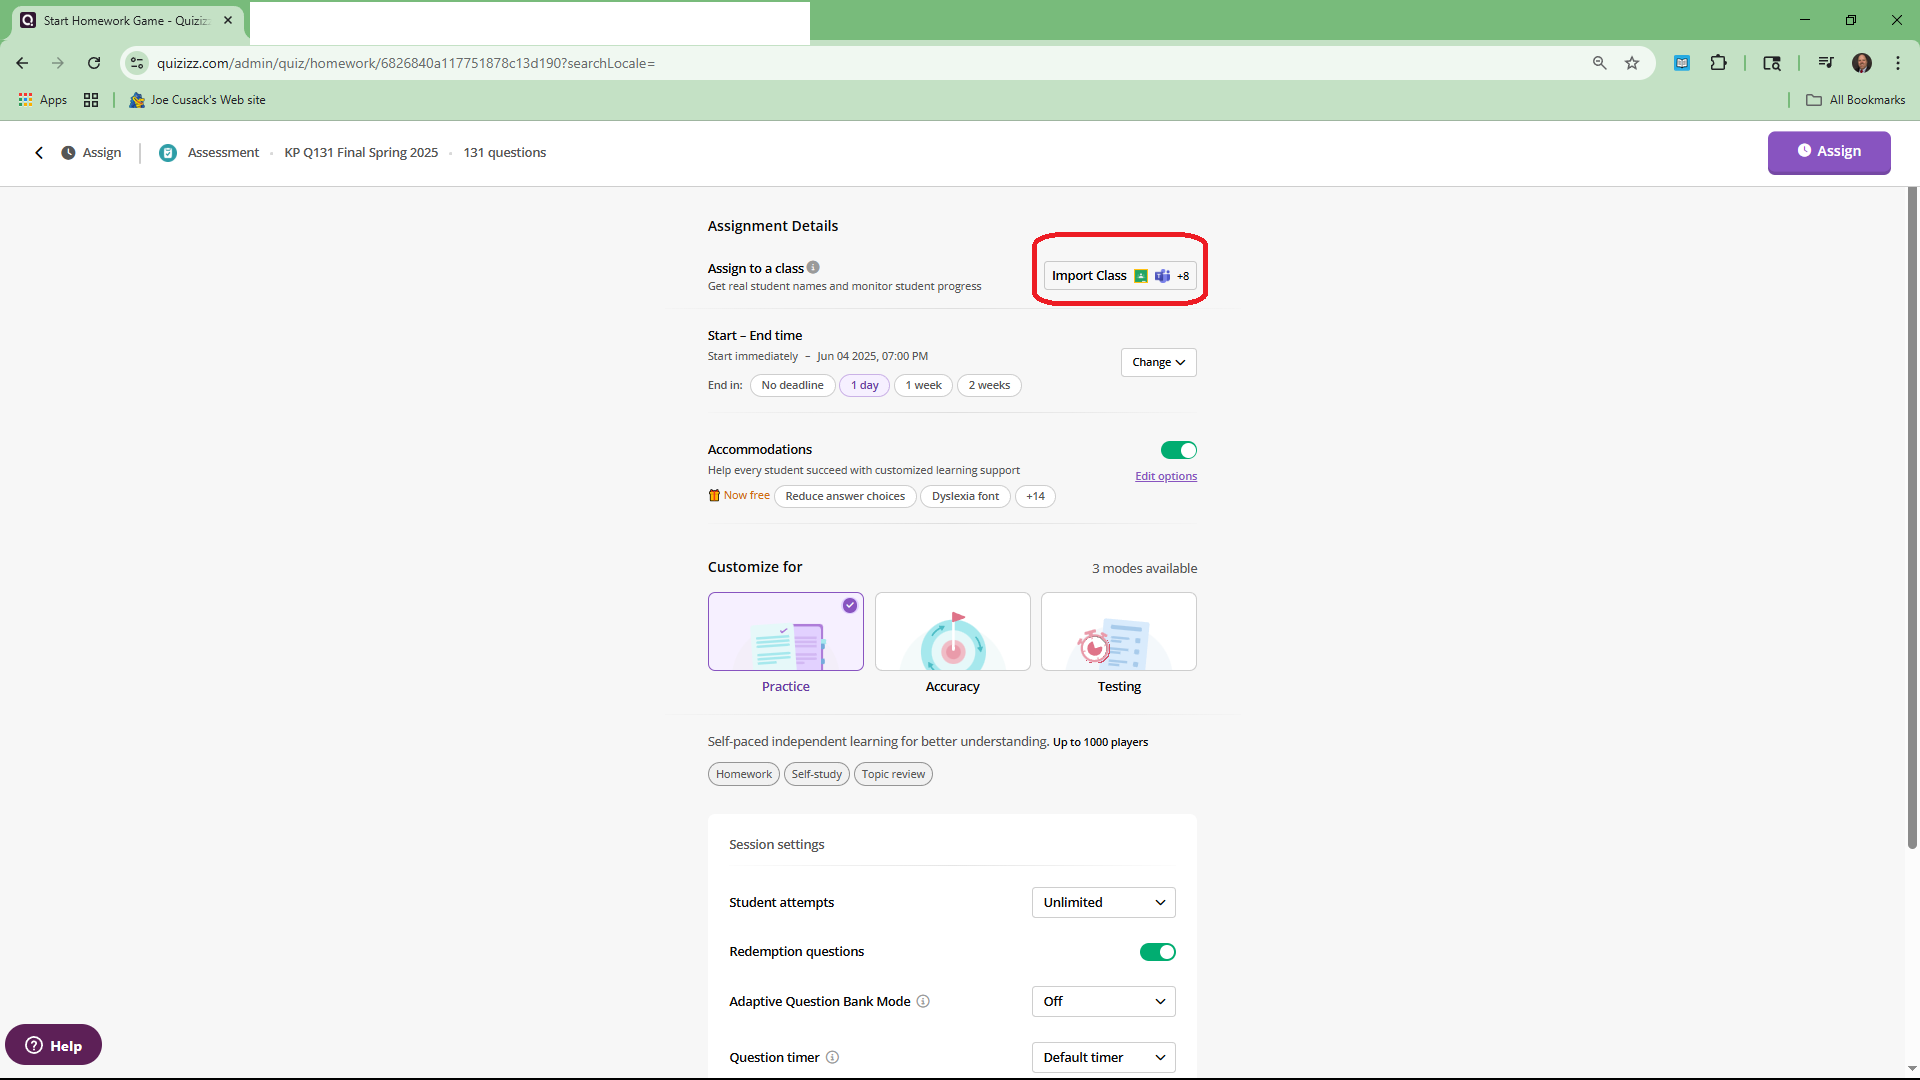This screenshot has height=1080, width=1920.
Task: Disable the Accommodations toggle
Action: pos(1178,450)
